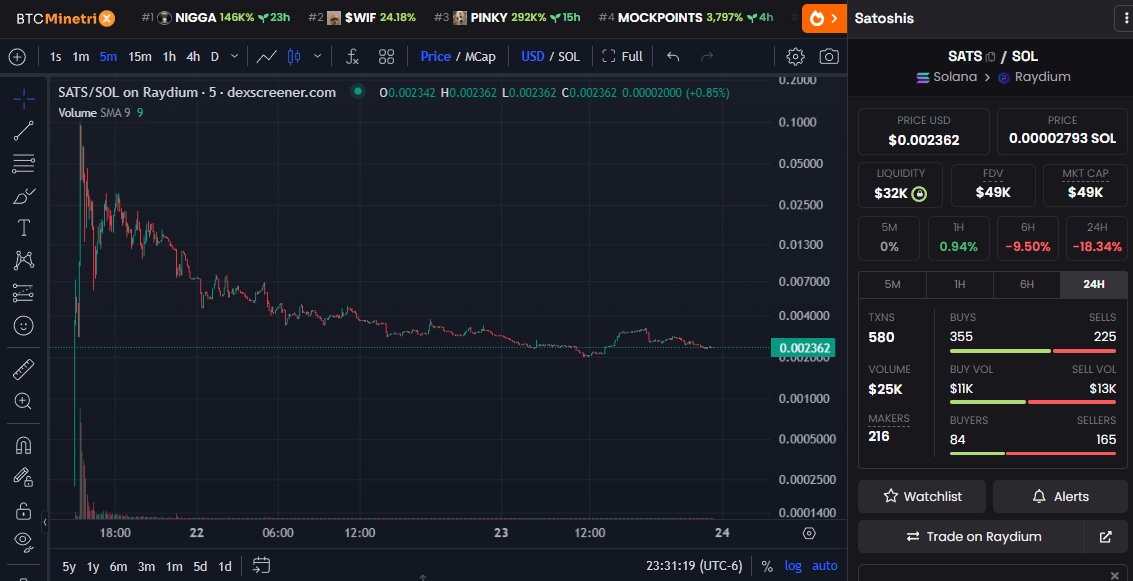Open the patterns tool group
This screenshot has width=1133, height=581.
click(x=23, y=260)
